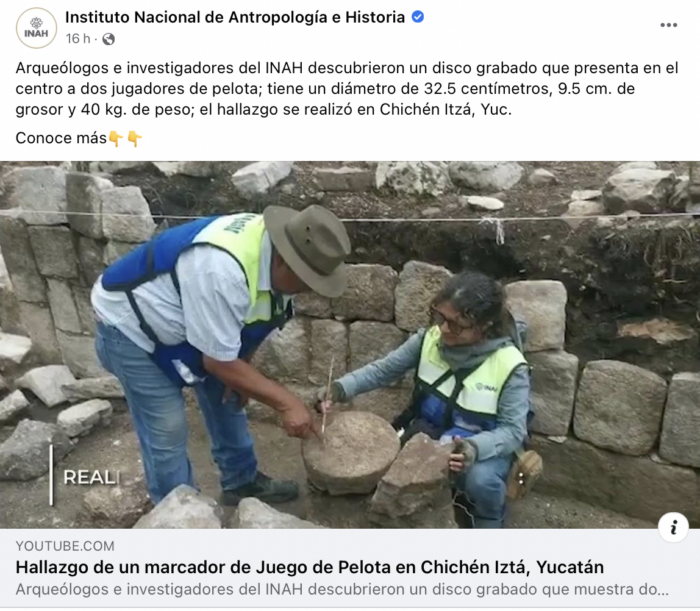This screenshot has height=611, width=700.
Task: Click the public globe privacy icon
Action: pos(108,39)
